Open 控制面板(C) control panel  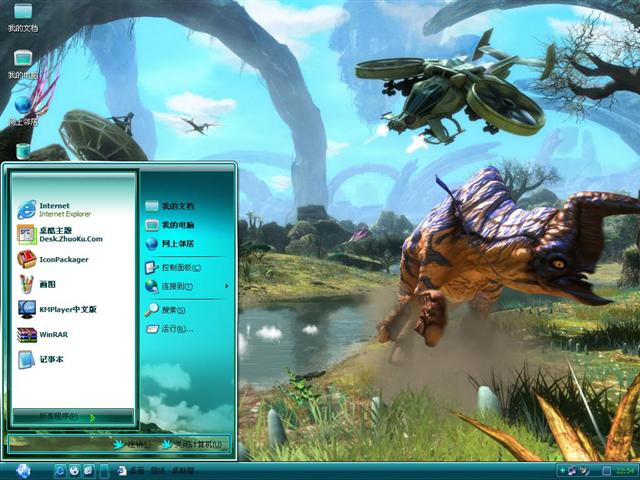pyautogui.click(x=173, y=268)
